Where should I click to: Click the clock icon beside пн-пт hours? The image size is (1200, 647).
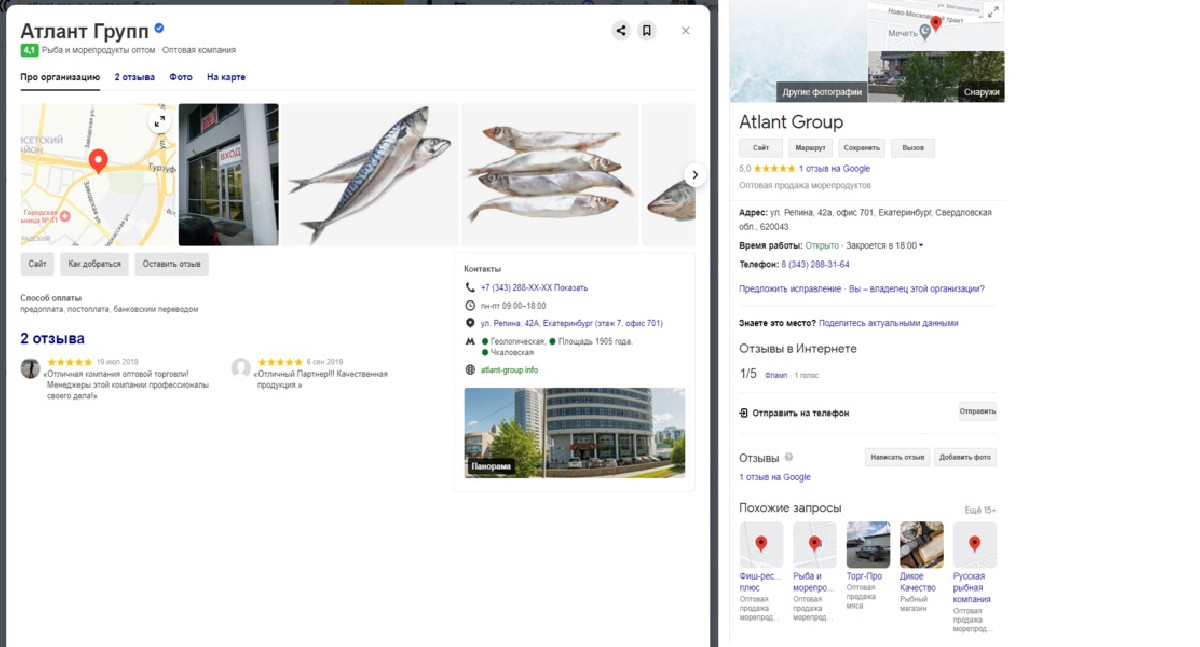pyautogui.click(x=470, y=305)
